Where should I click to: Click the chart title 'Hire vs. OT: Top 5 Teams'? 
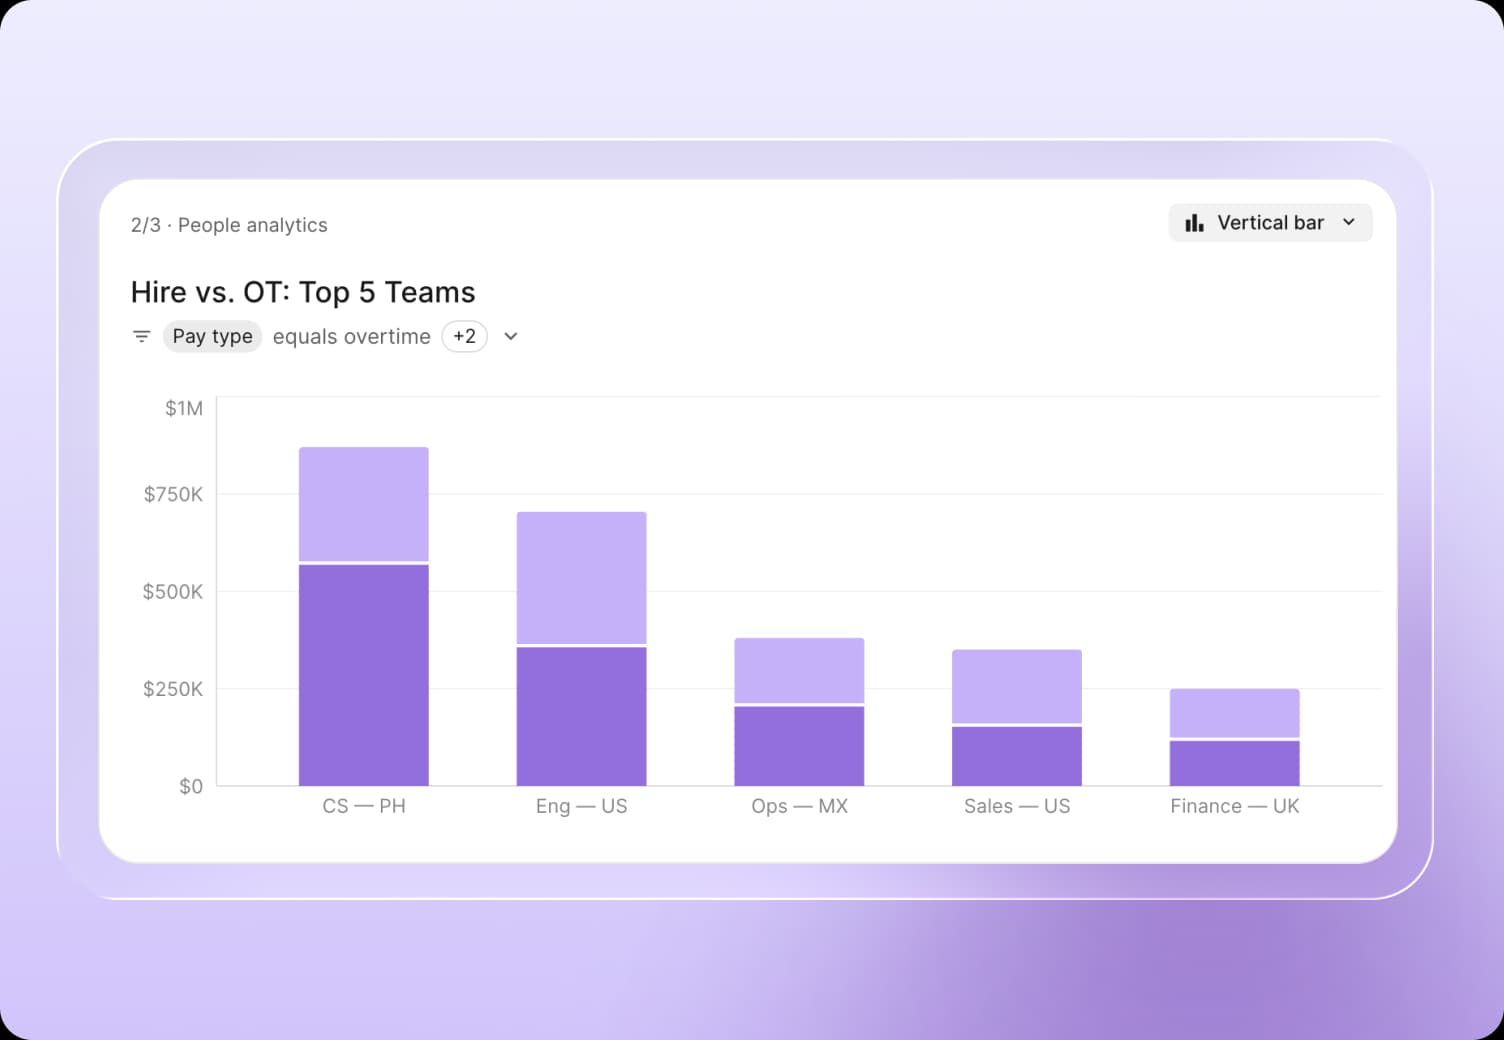pos(303,292)
